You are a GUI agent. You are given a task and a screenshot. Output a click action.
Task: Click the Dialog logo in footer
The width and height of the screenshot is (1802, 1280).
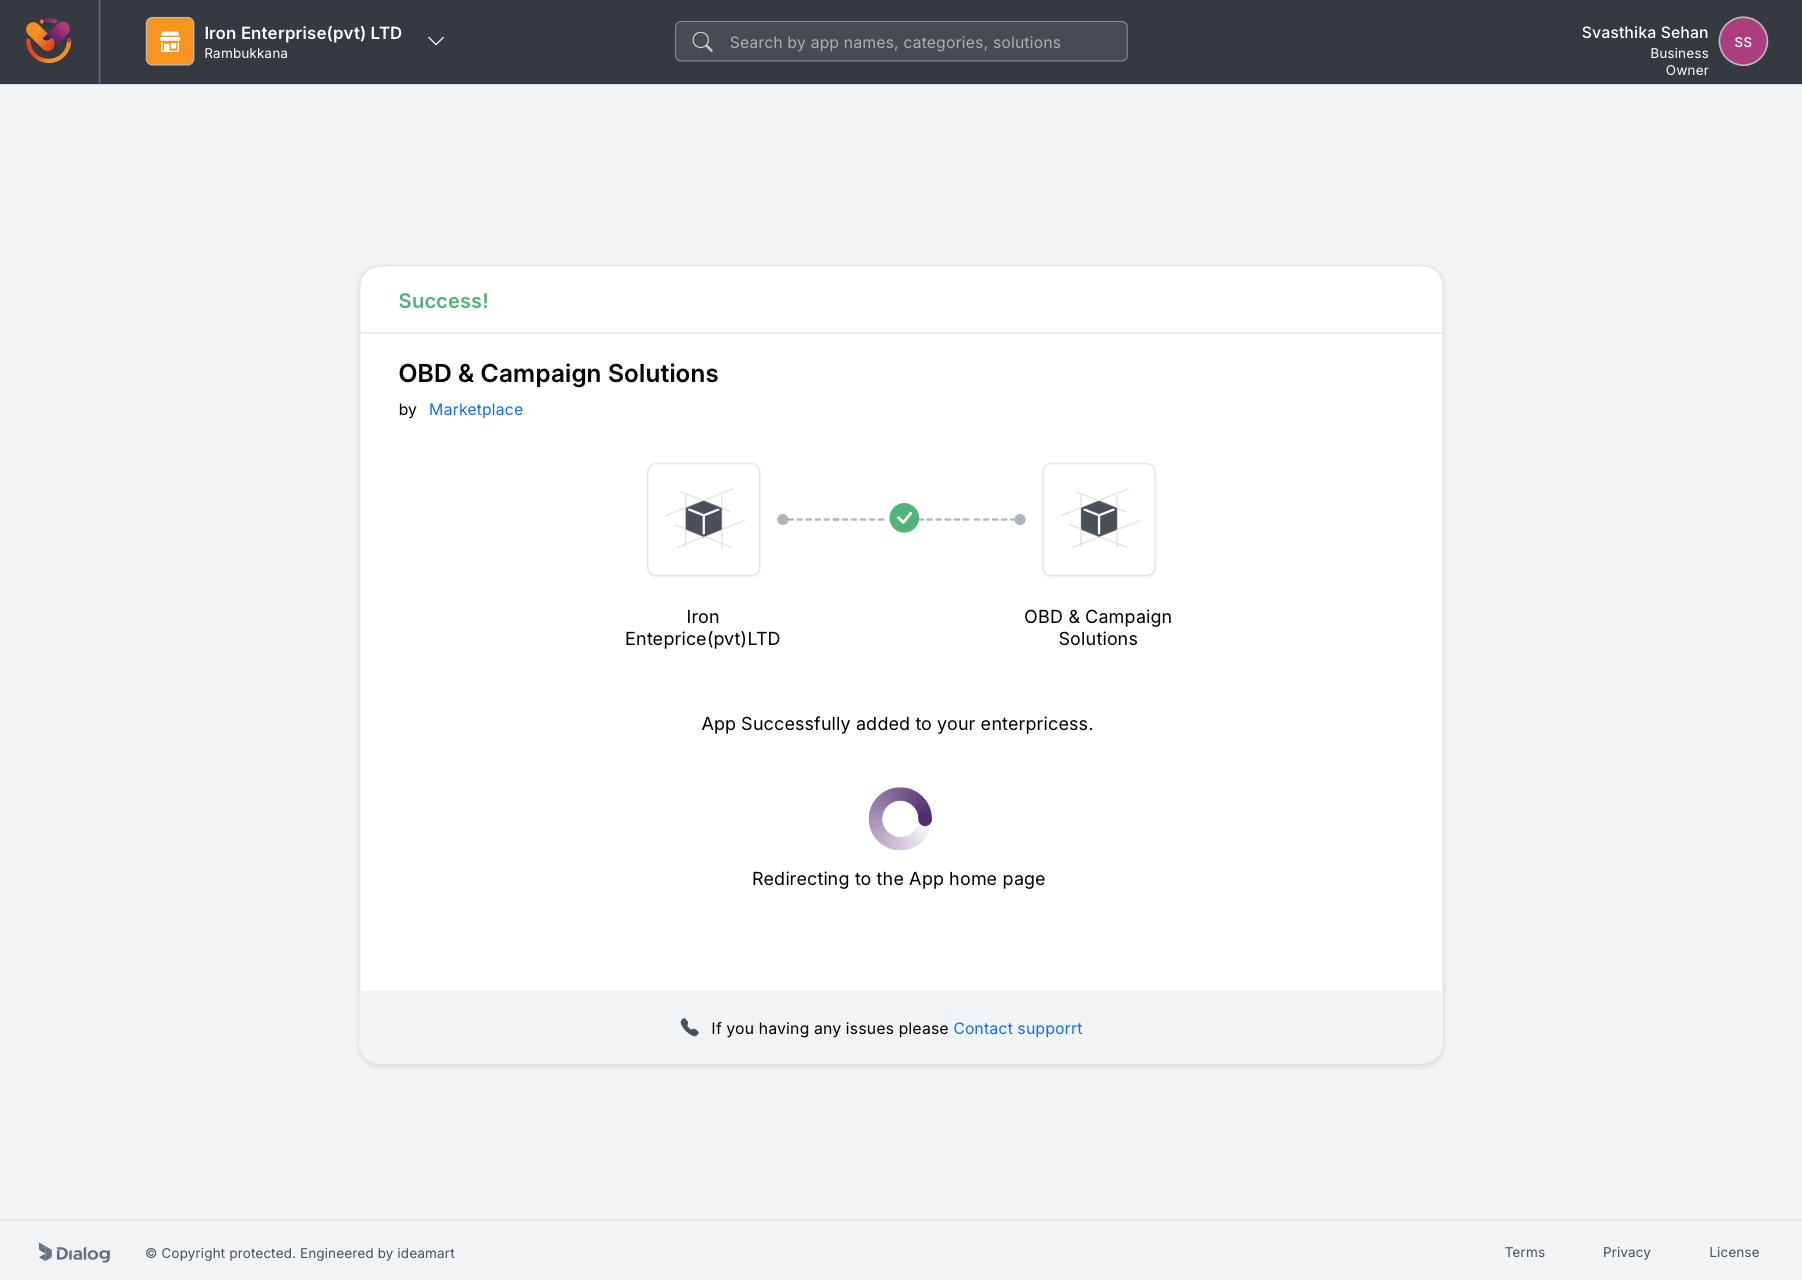click(74, 1252)
